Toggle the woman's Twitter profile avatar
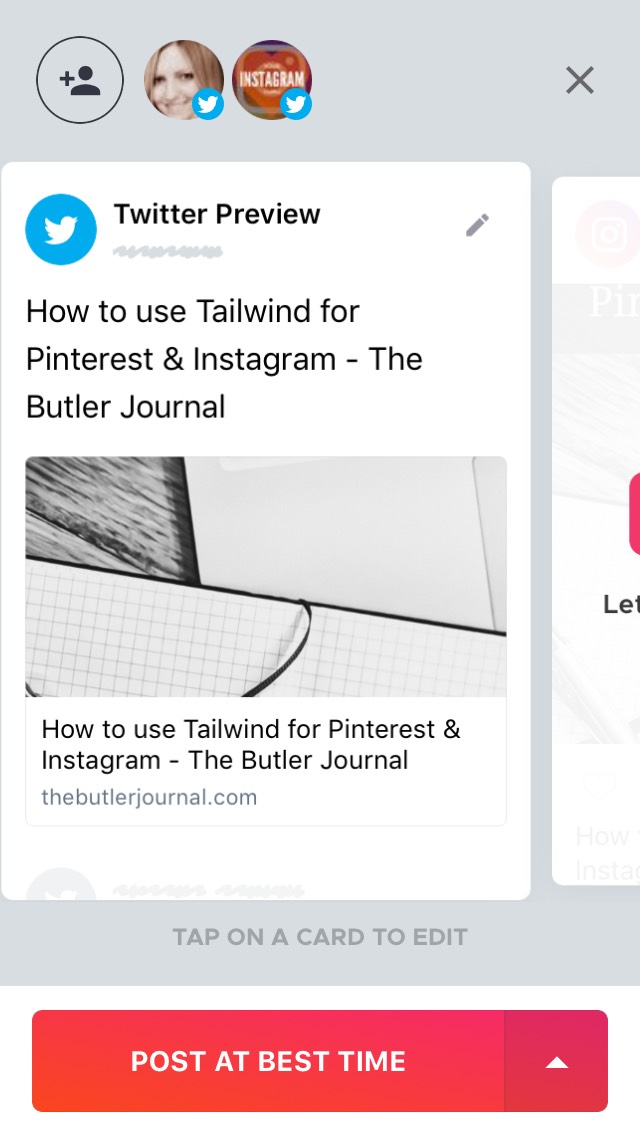 (x=184, y=80)
